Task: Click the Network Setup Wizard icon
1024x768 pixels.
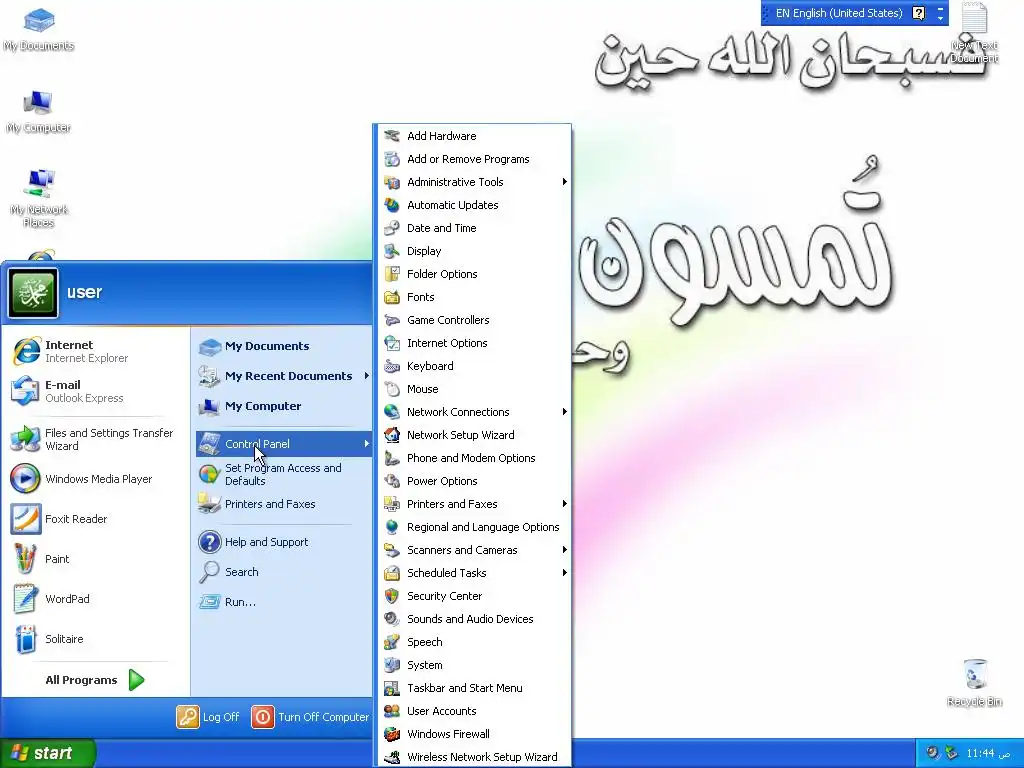Action: coord(392,435)
